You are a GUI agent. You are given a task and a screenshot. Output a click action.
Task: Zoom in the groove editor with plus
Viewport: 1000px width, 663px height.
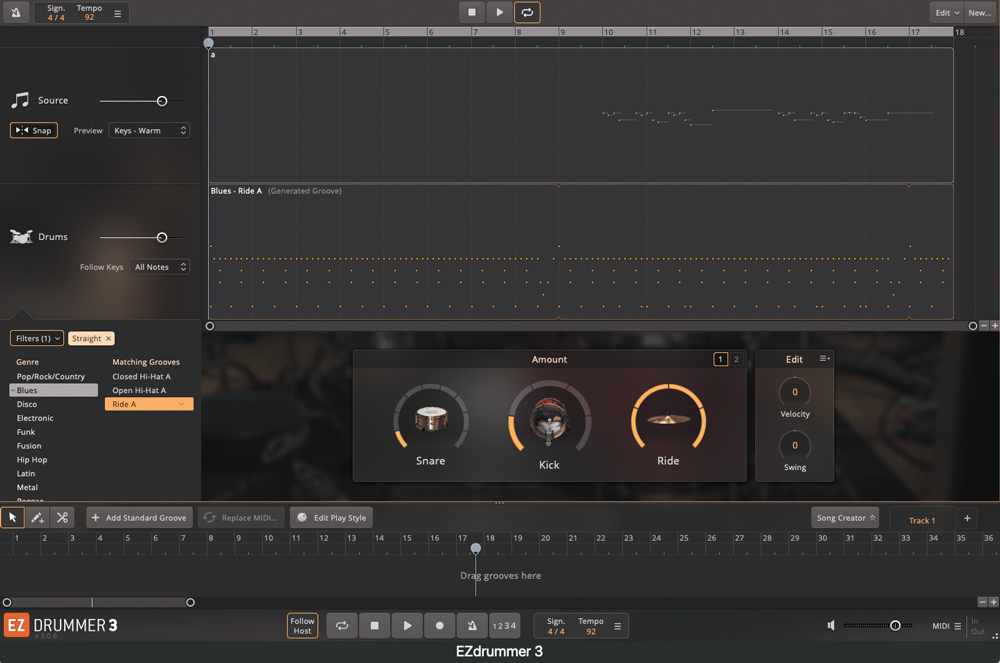click(994, 326)
